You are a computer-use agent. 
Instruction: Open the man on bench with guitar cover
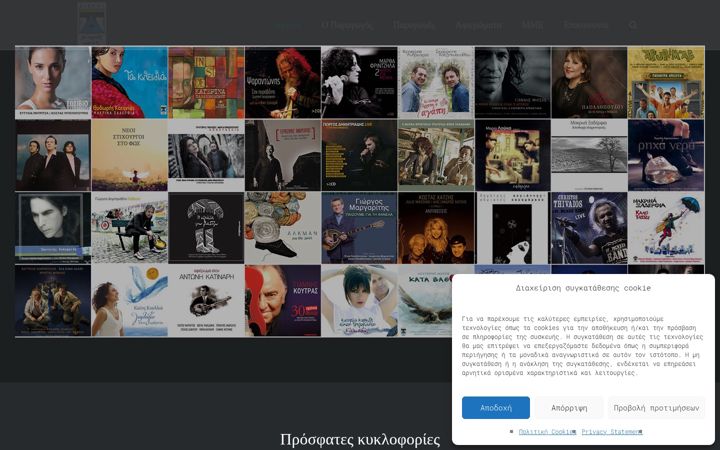point(129,228)
